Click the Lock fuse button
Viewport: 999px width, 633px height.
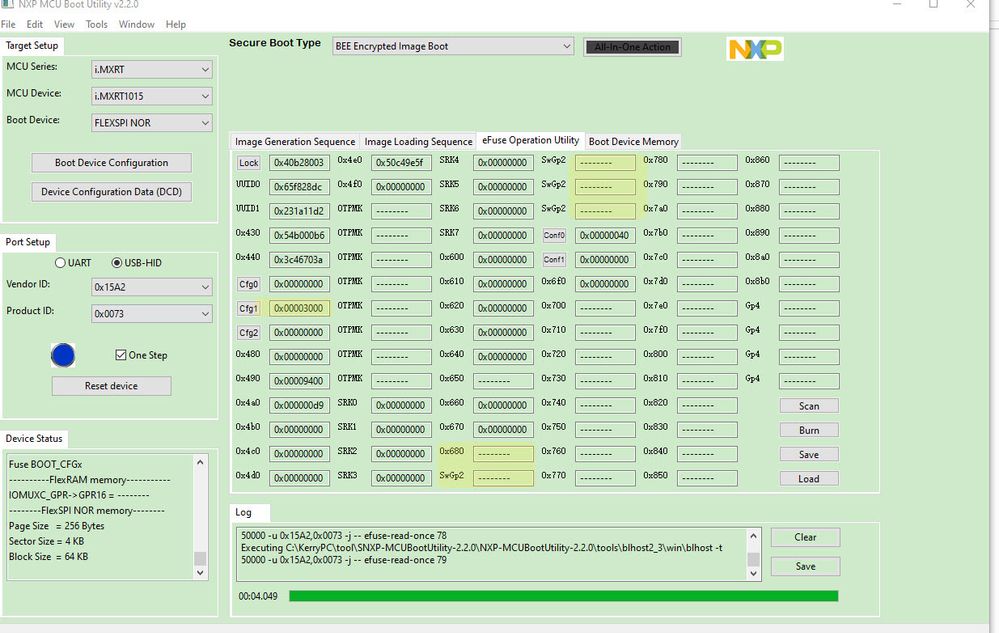coord(248,162)
